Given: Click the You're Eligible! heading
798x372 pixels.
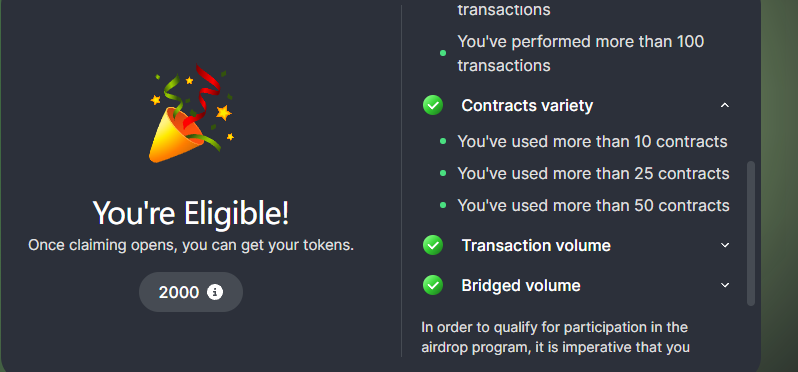Looking at the screenshot, I should pyautogui.click(x=191, y=212).
